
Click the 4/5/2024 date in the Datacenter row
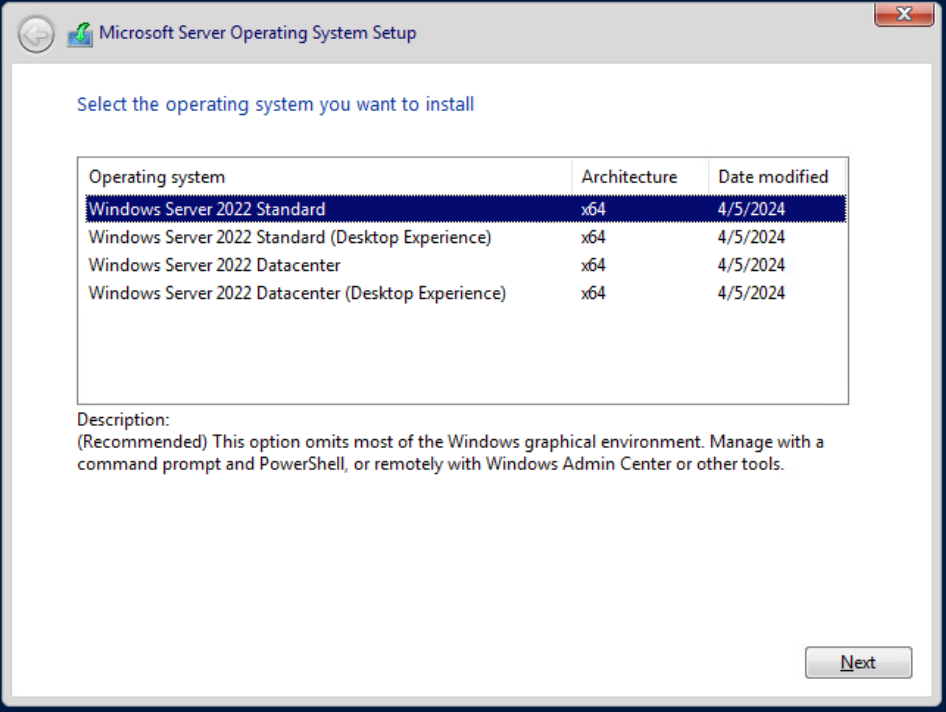tap(751, 265)
